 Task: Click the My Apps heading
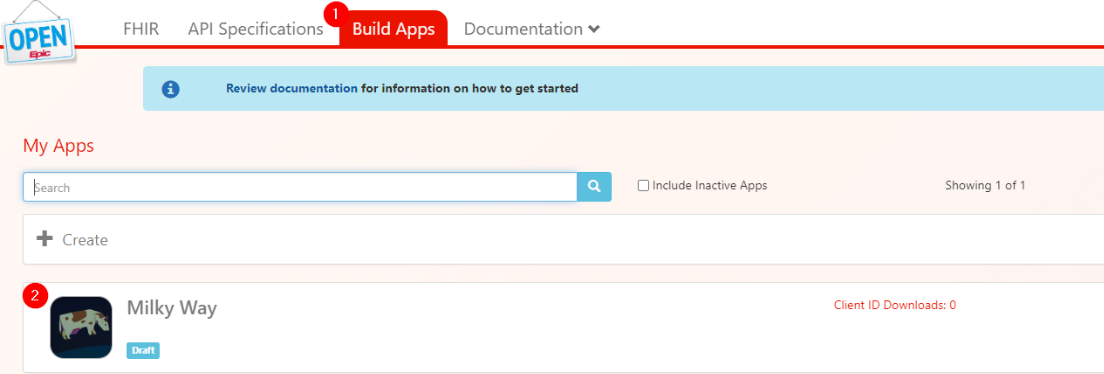(x=58, y=147)
